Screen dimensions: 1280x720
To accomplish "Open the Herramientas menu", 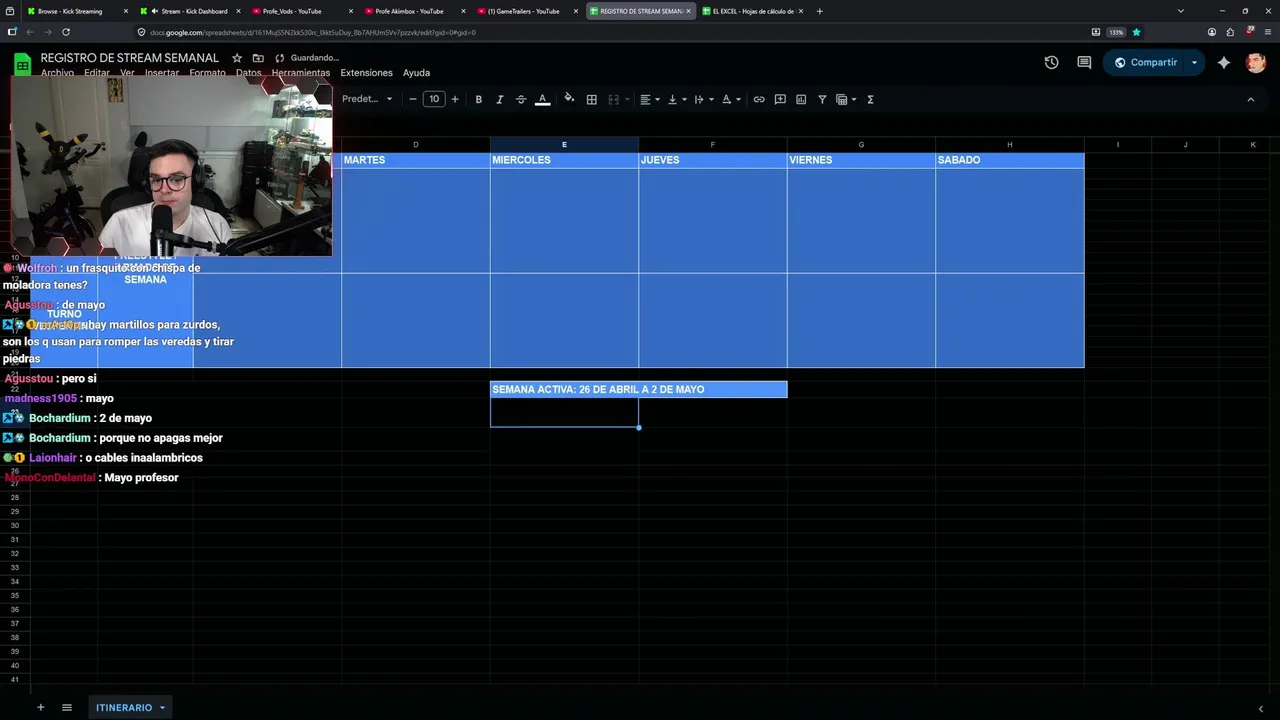I will [x=301, y=73].
